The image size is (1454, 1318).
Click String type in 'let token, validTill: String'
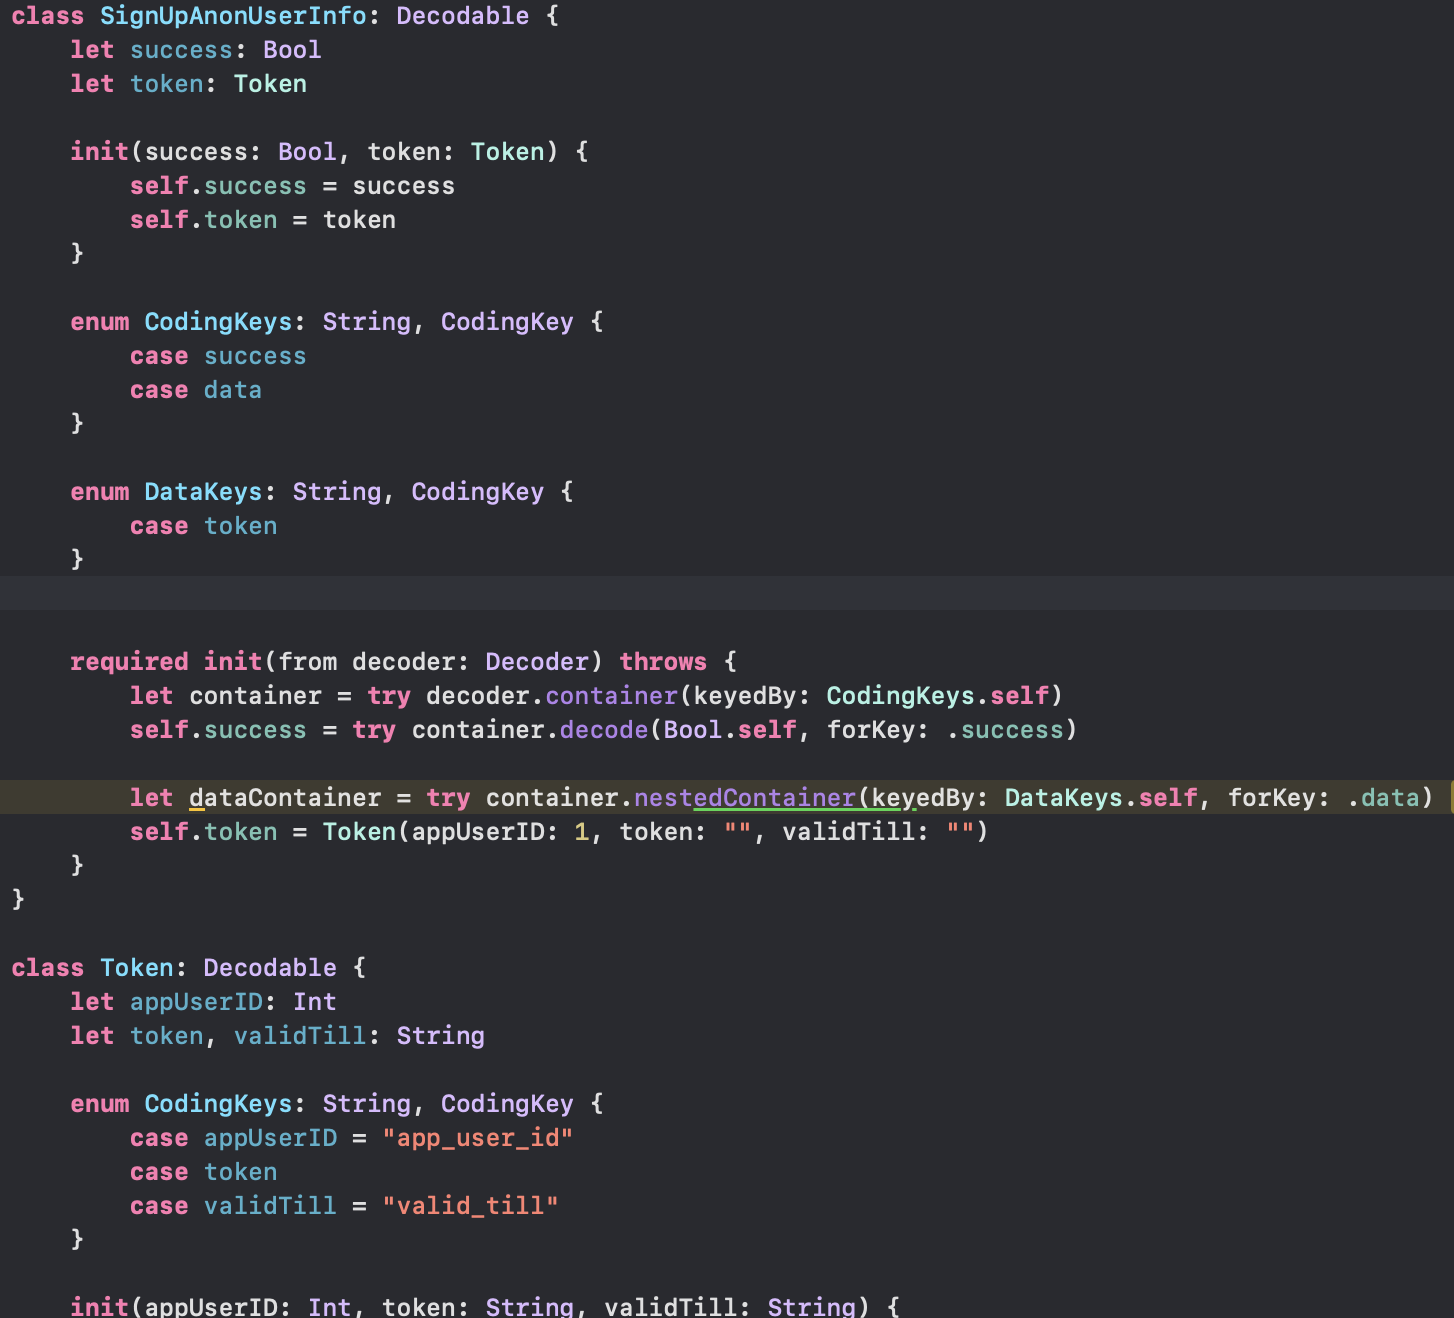pos(441,1036)
